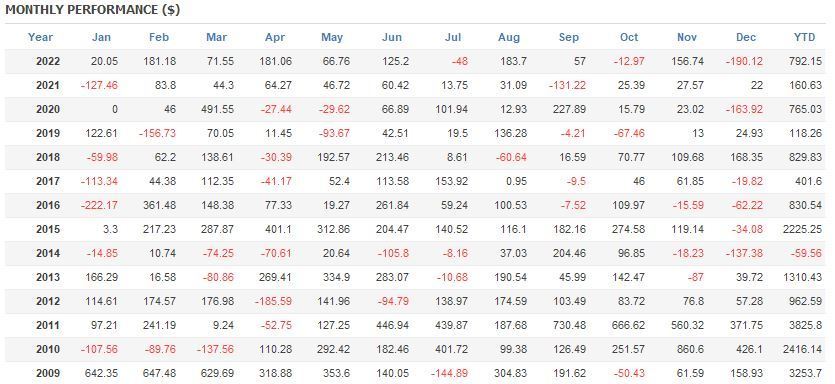Viewport: 835px width, 384px height.
Task: Click the 2013 May value 334.9
Action: click(x=335, y=277)
